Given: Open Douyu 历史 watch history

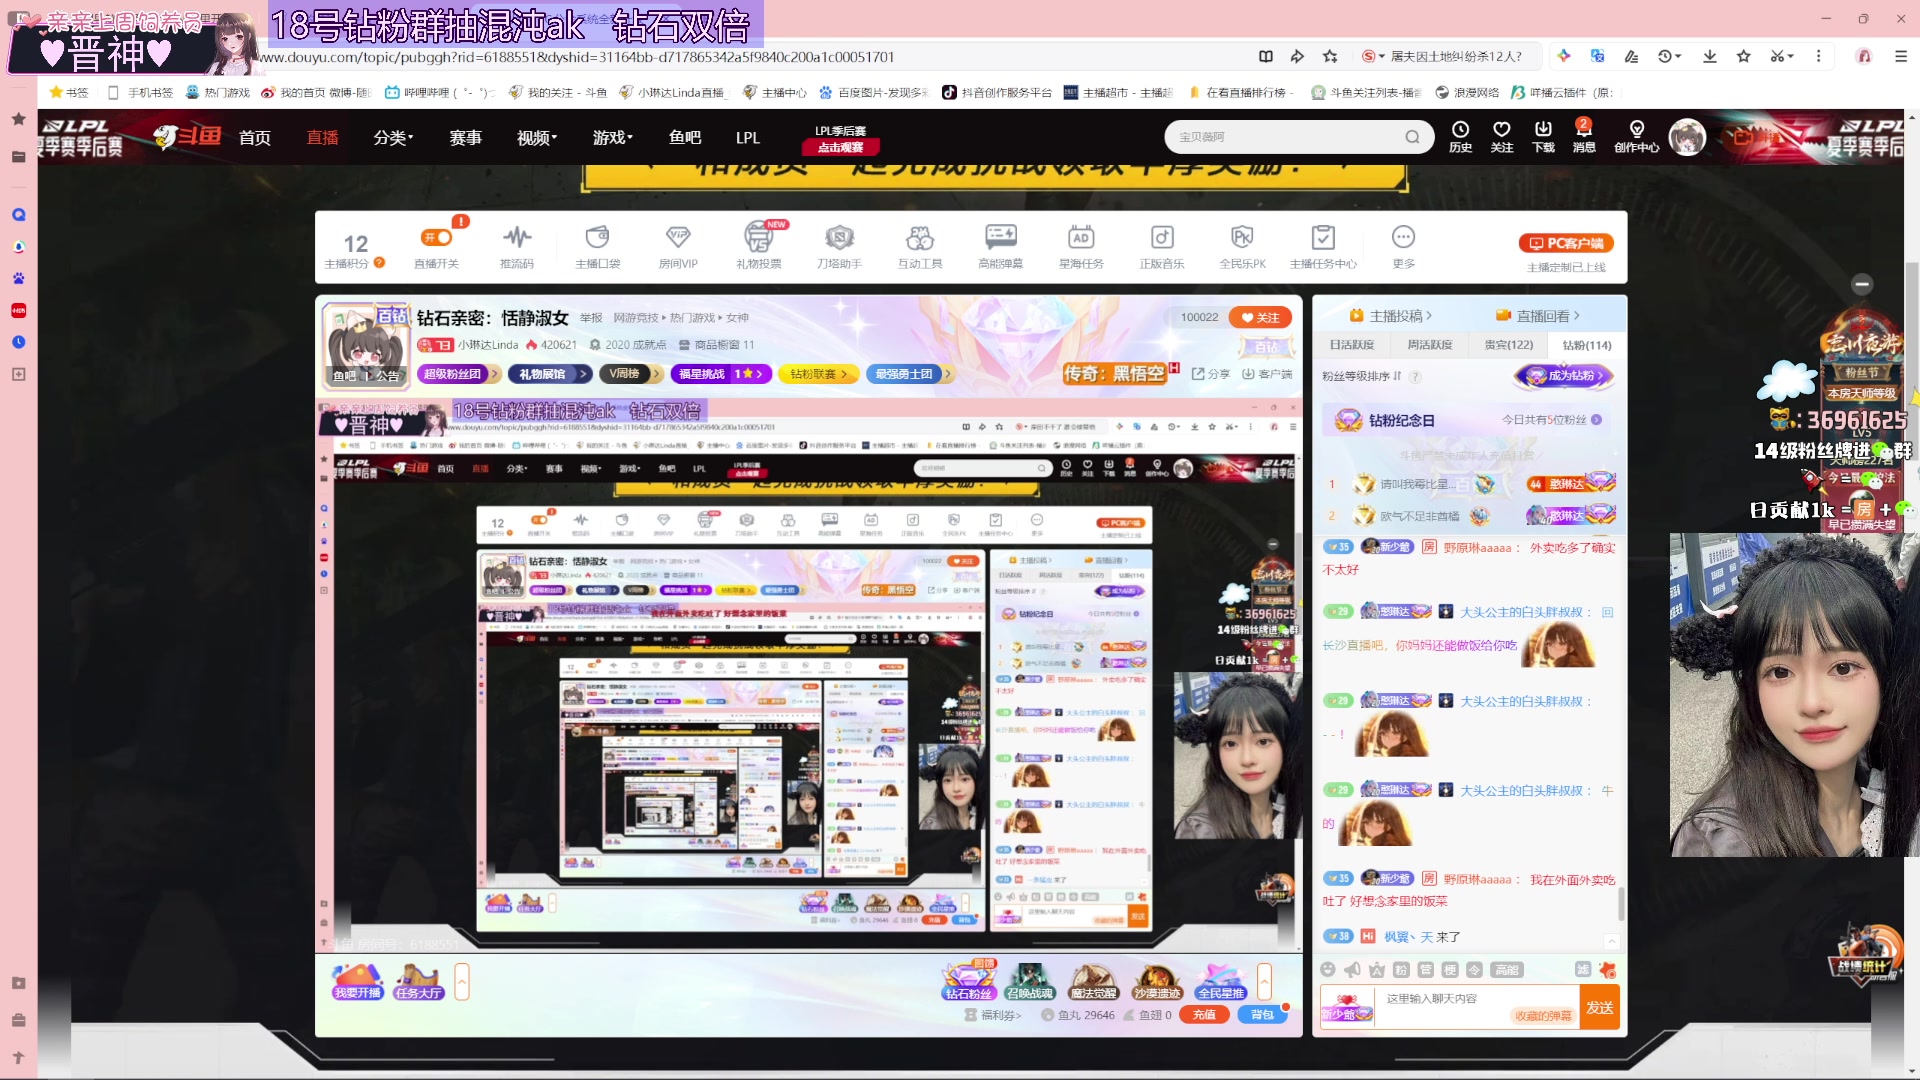Looking at the screenshot, I should [1461, 137].
